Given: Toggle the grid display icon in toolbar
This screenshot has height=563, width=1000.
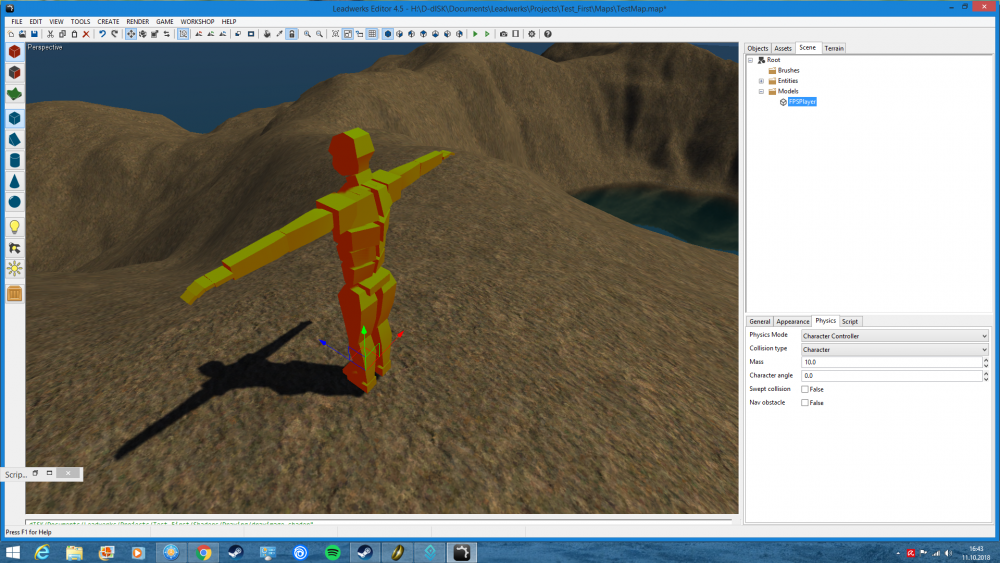Looking at the screenshot, I should point(372,34).
